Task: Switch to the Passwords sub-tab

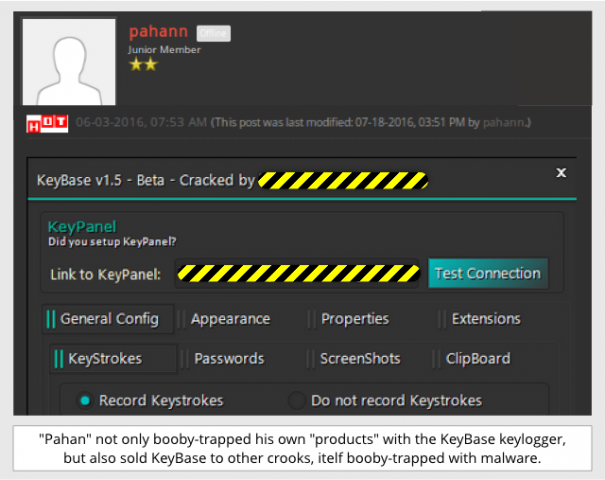Action: tap(229, 358)
